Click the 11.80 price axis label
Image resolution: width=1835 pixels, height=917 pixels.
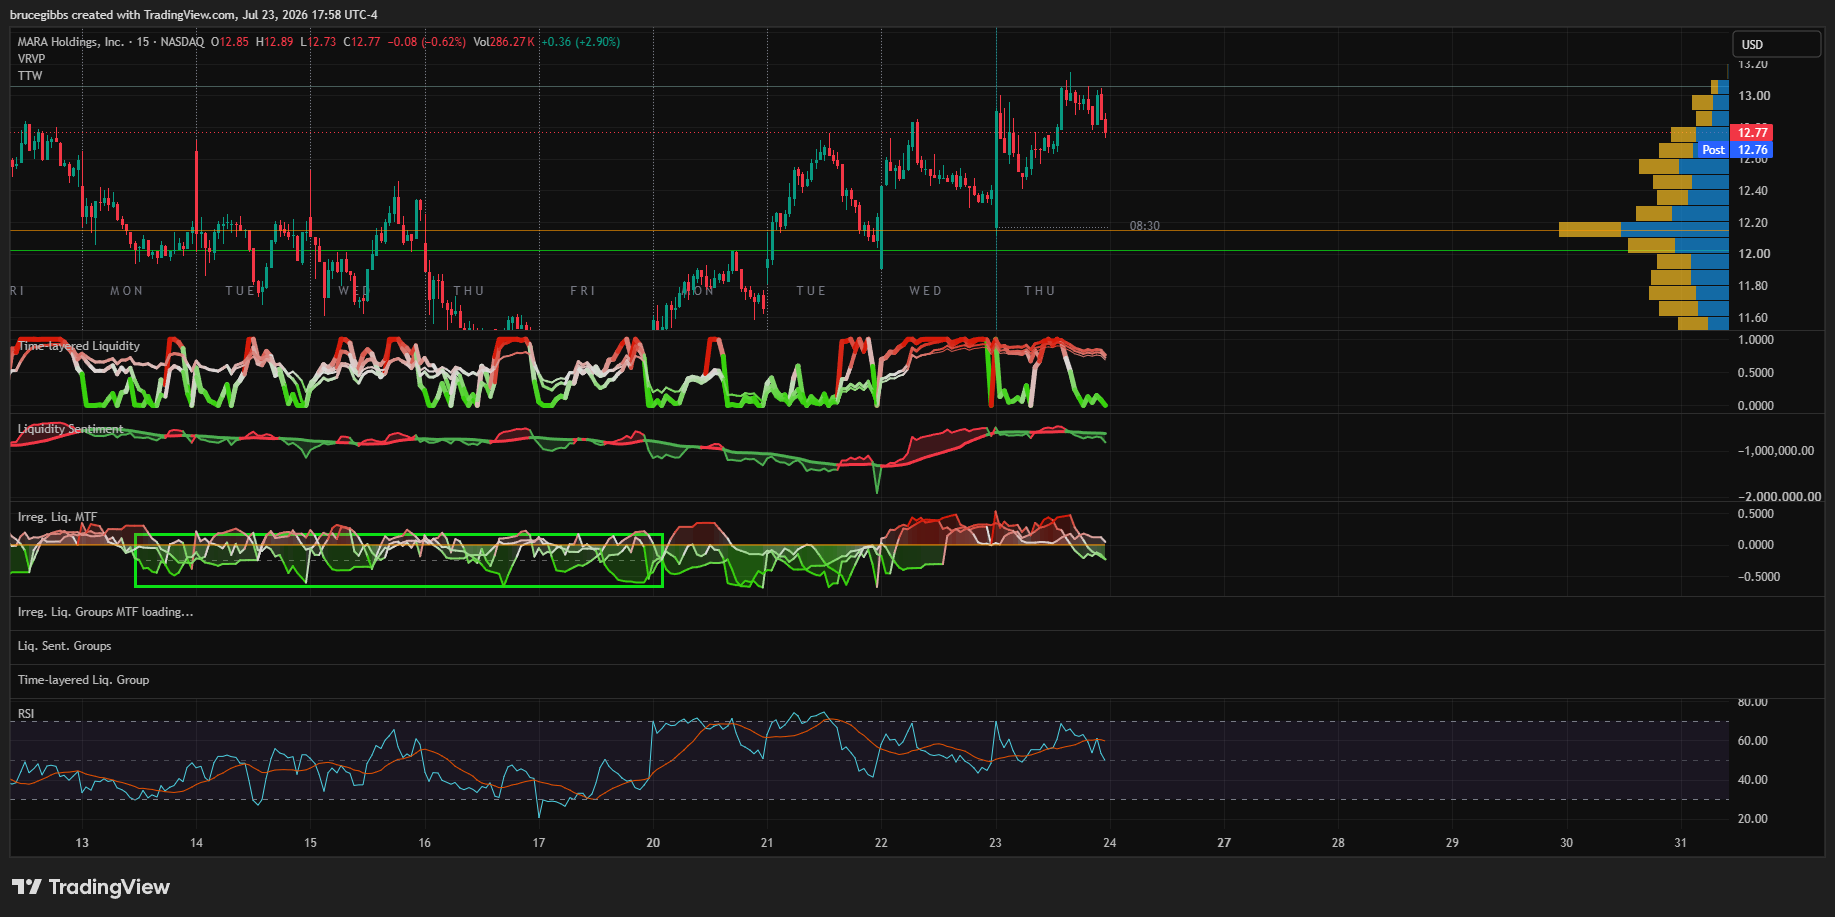tap(1754, 286)
